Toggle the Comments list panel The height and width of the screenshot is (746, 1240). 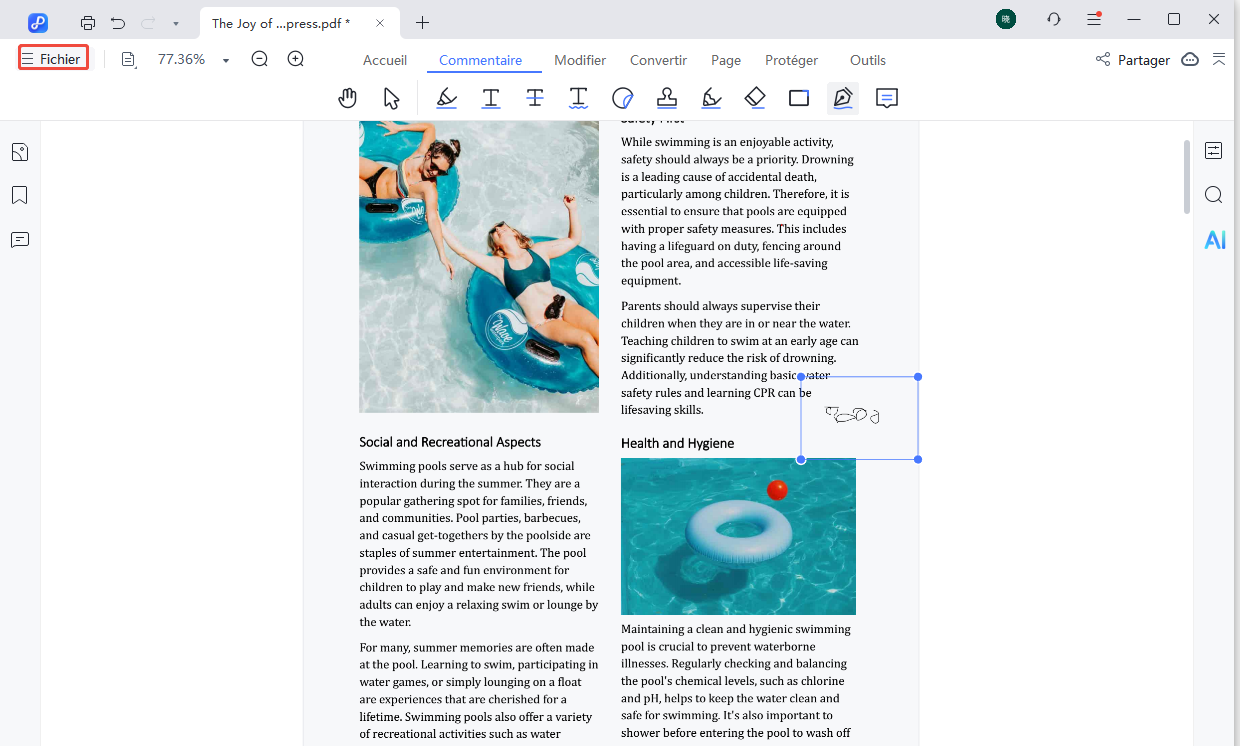19,239
